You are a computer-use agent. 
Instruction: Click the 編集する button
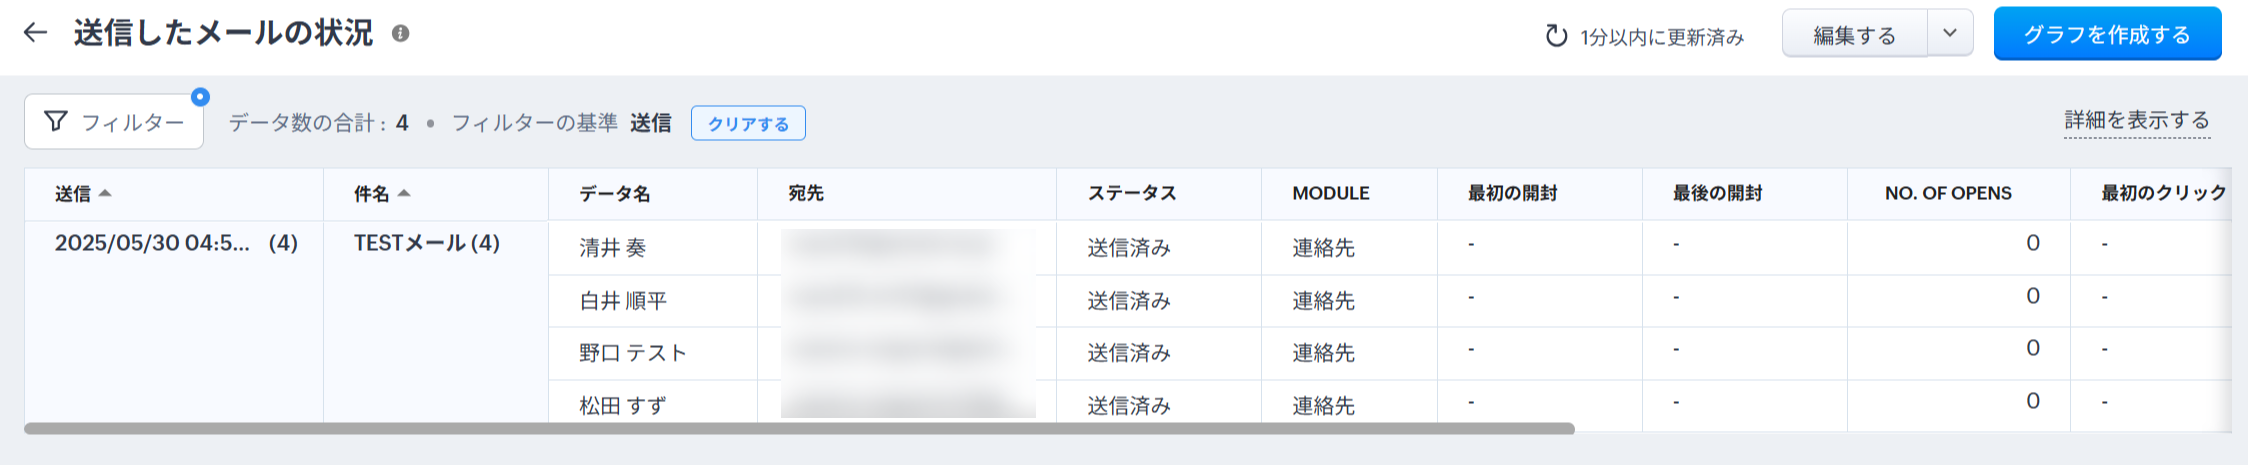click(1854, 35)
